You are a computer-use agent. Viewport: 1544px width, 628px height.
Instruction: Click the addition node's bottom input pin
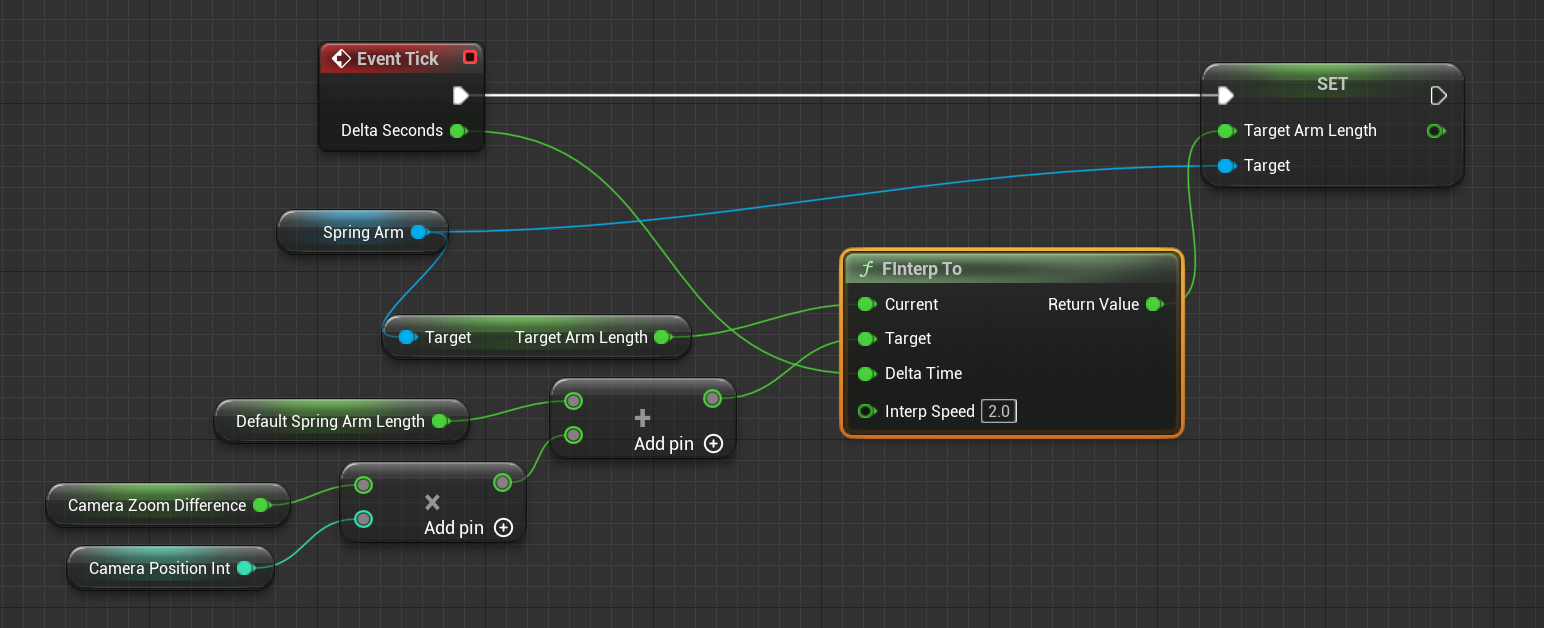point(573,435)
